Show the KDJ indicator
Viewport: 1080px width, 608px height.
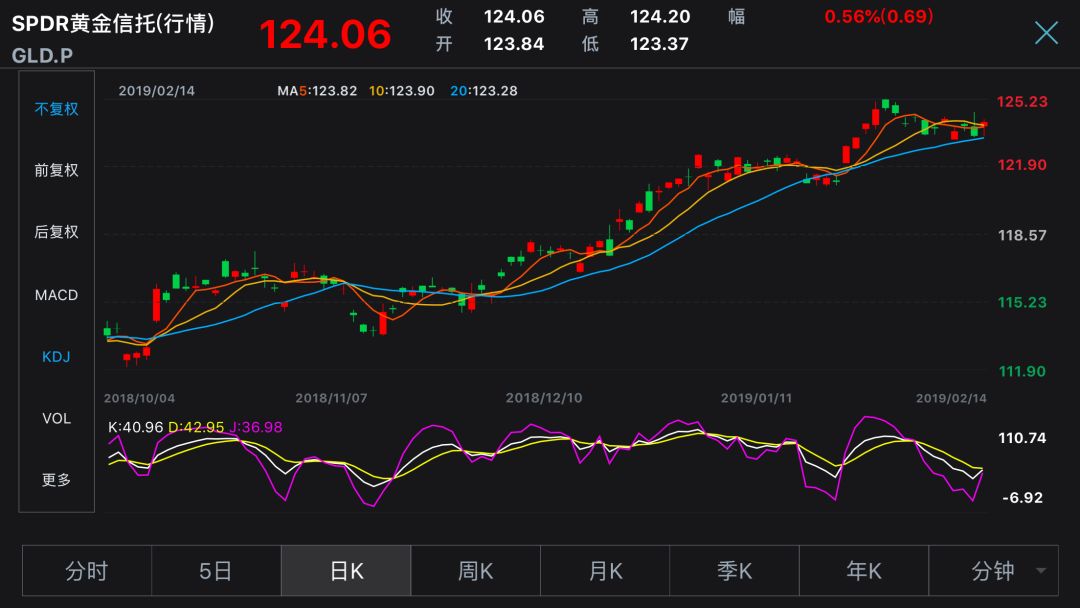pos(56,357)
